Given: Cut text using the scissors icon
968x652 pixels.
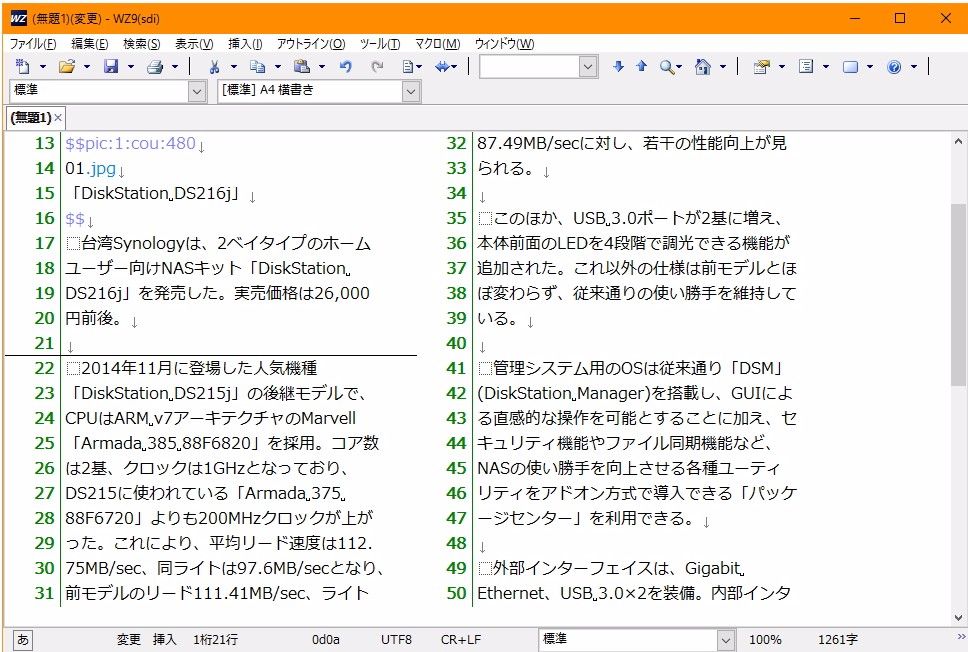Looking at the screenshot, I should click(214, 66).
